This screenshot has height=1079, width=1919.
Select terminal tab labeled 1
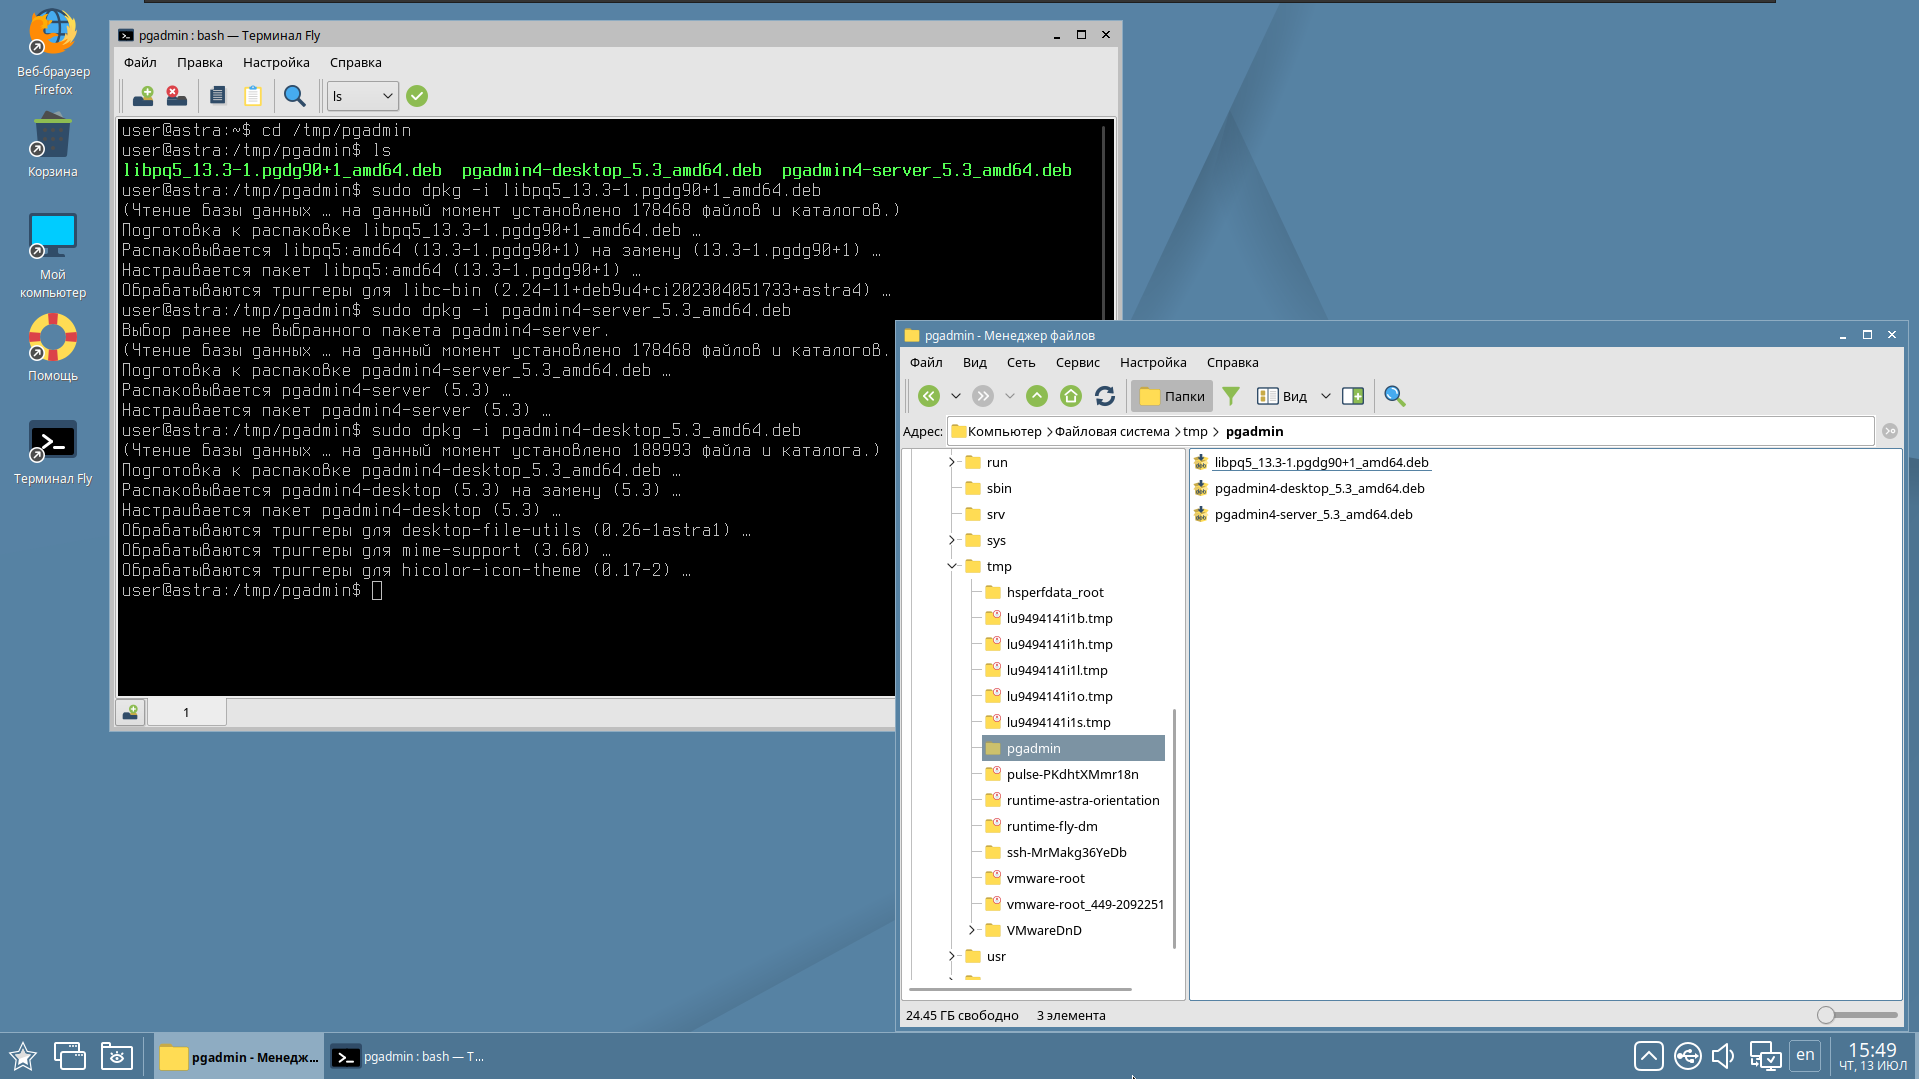pos(186,712)
